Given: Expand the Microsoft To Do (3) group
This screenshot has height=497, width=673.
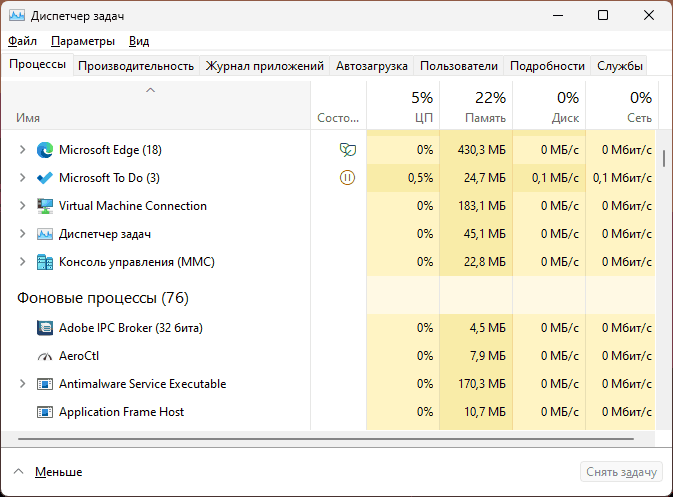Looking at the screenshot, I should point(22,178).
